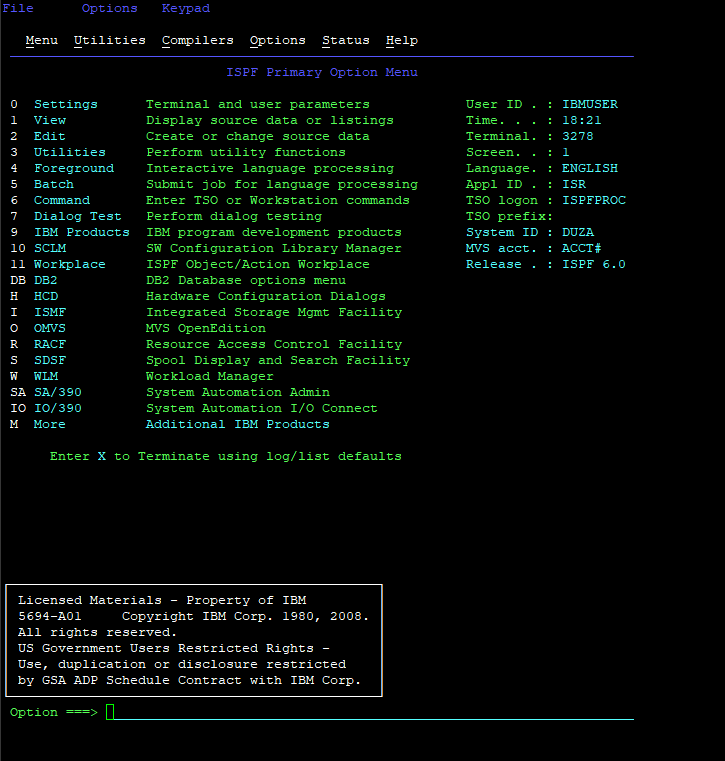725x761 pixels.
Task: Click the DUZA system ID value
Action: 577,232
